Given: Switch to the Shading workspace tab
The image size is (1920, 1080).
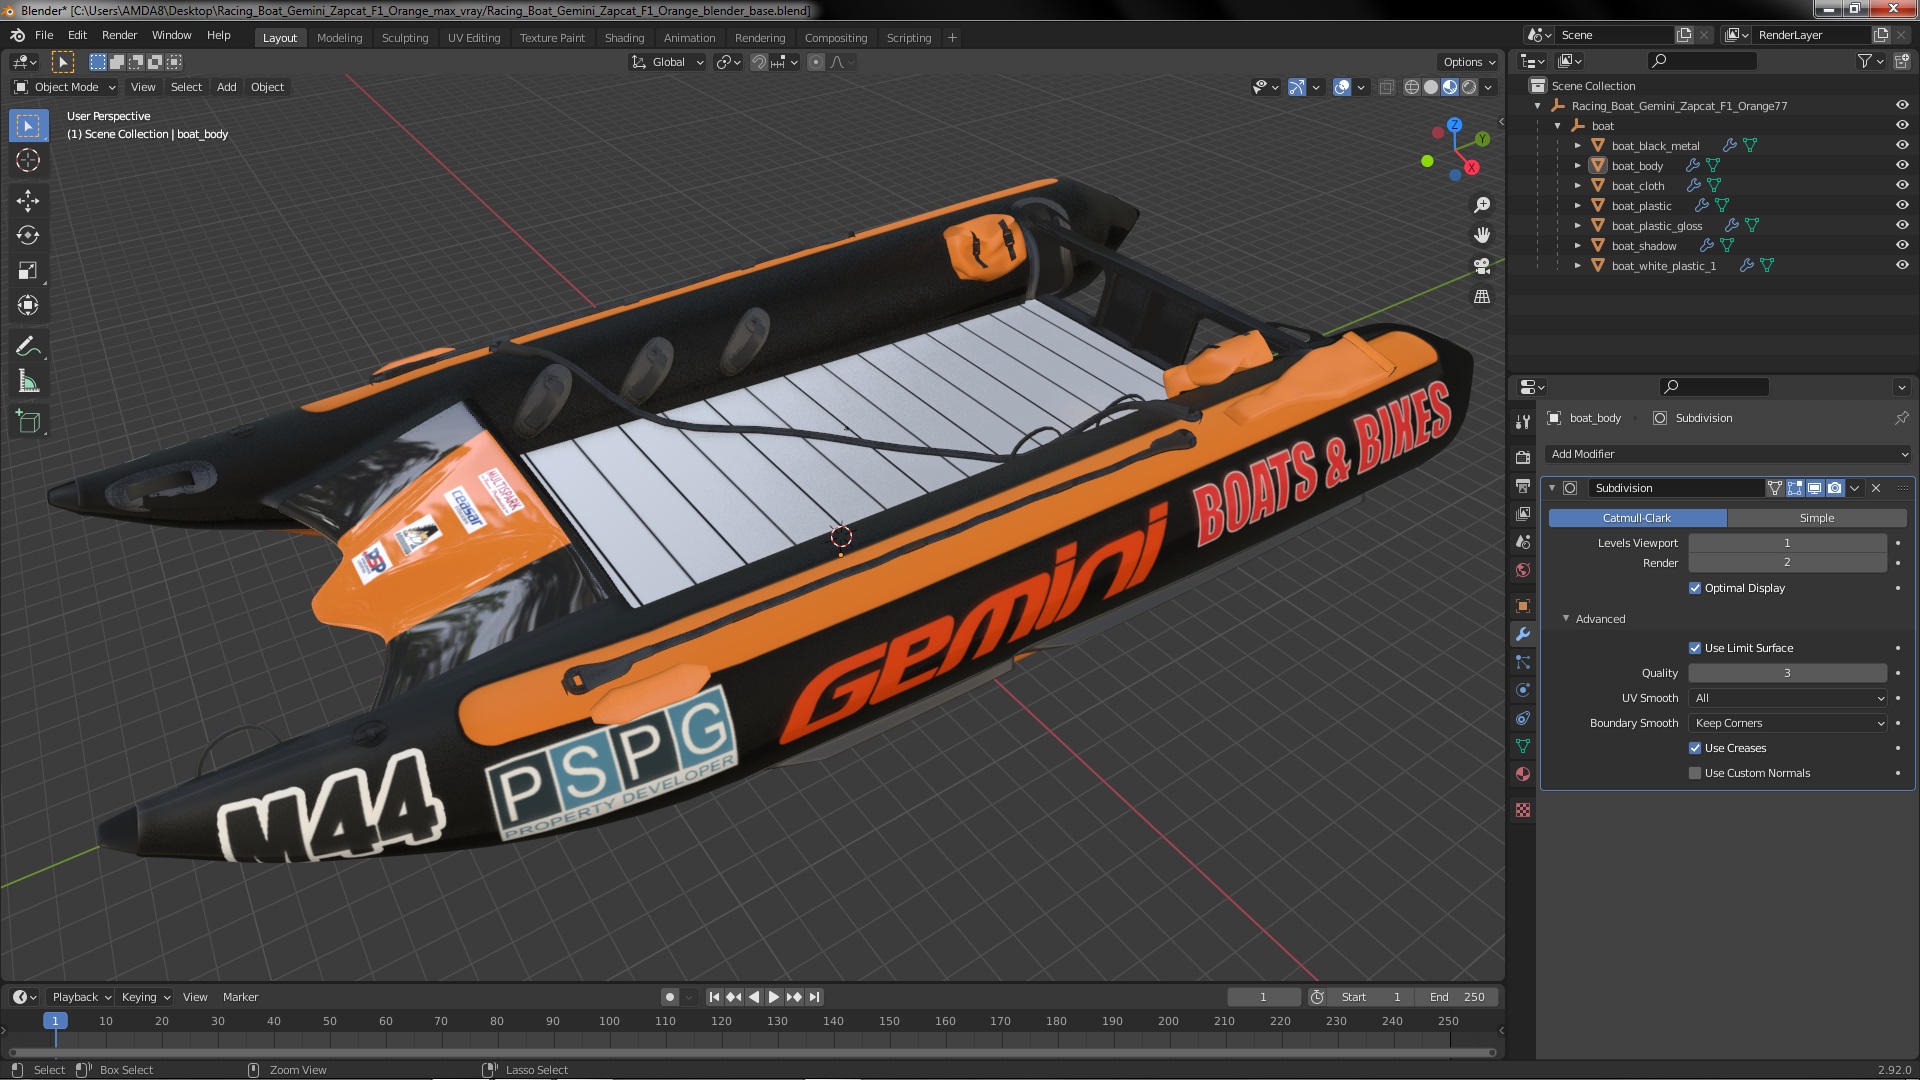Looking at the screenshot, I should pyautogui.click(x=624, y=38).
